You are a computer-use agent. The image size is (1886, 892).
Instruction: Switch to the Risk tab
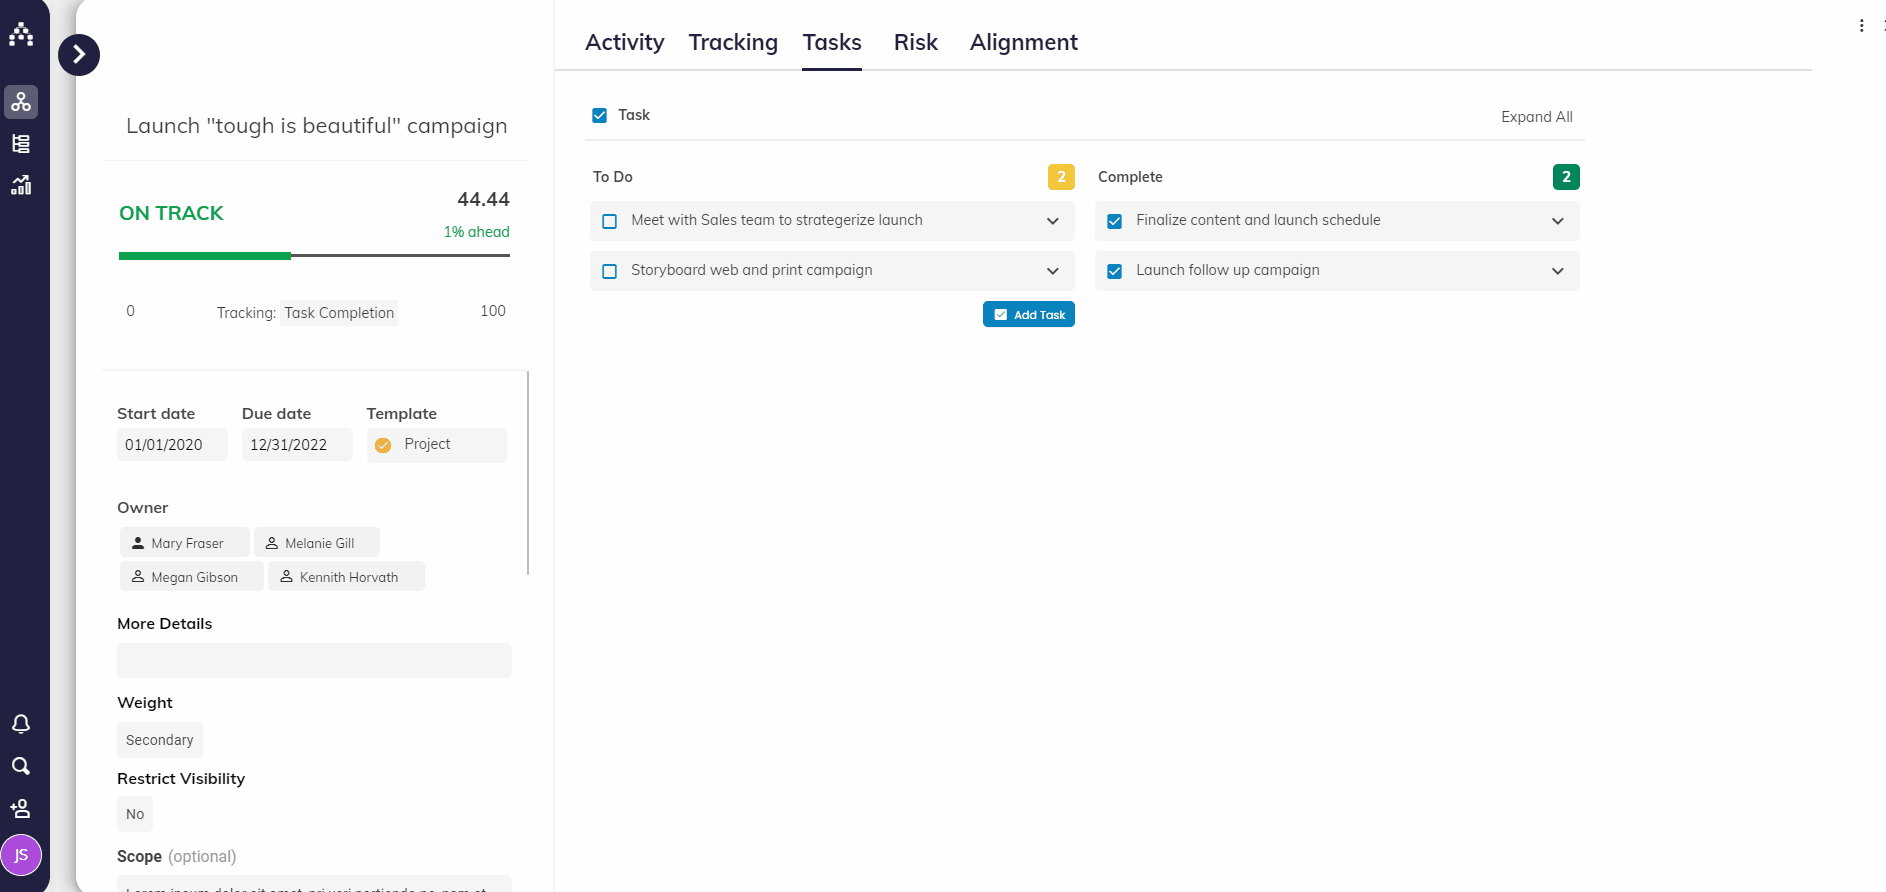pos(915,42)
